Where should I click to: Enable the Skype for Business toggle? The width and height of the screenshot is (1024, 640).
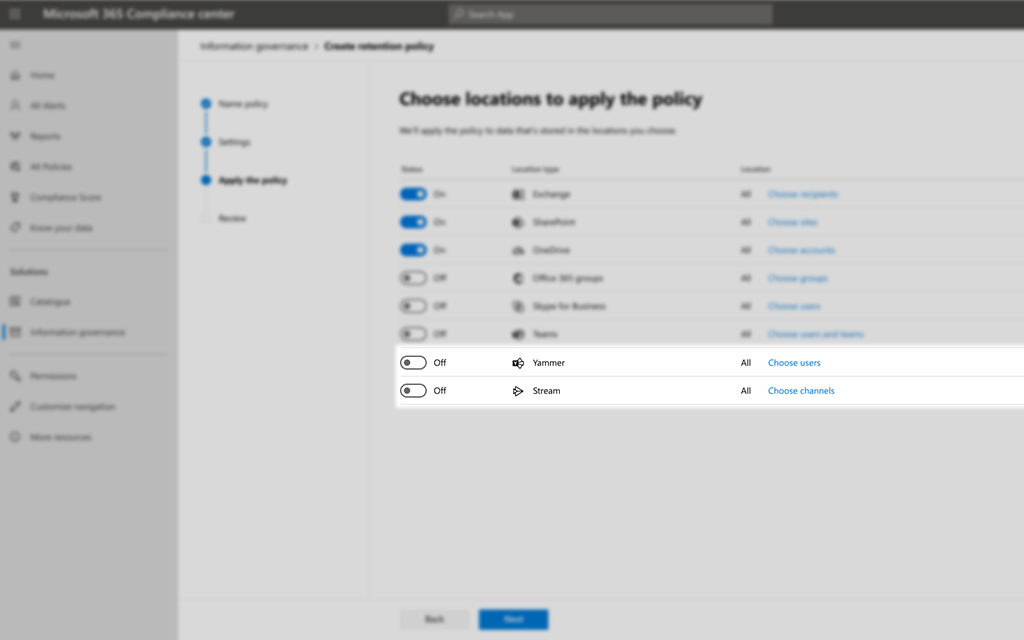coord(413,306)
